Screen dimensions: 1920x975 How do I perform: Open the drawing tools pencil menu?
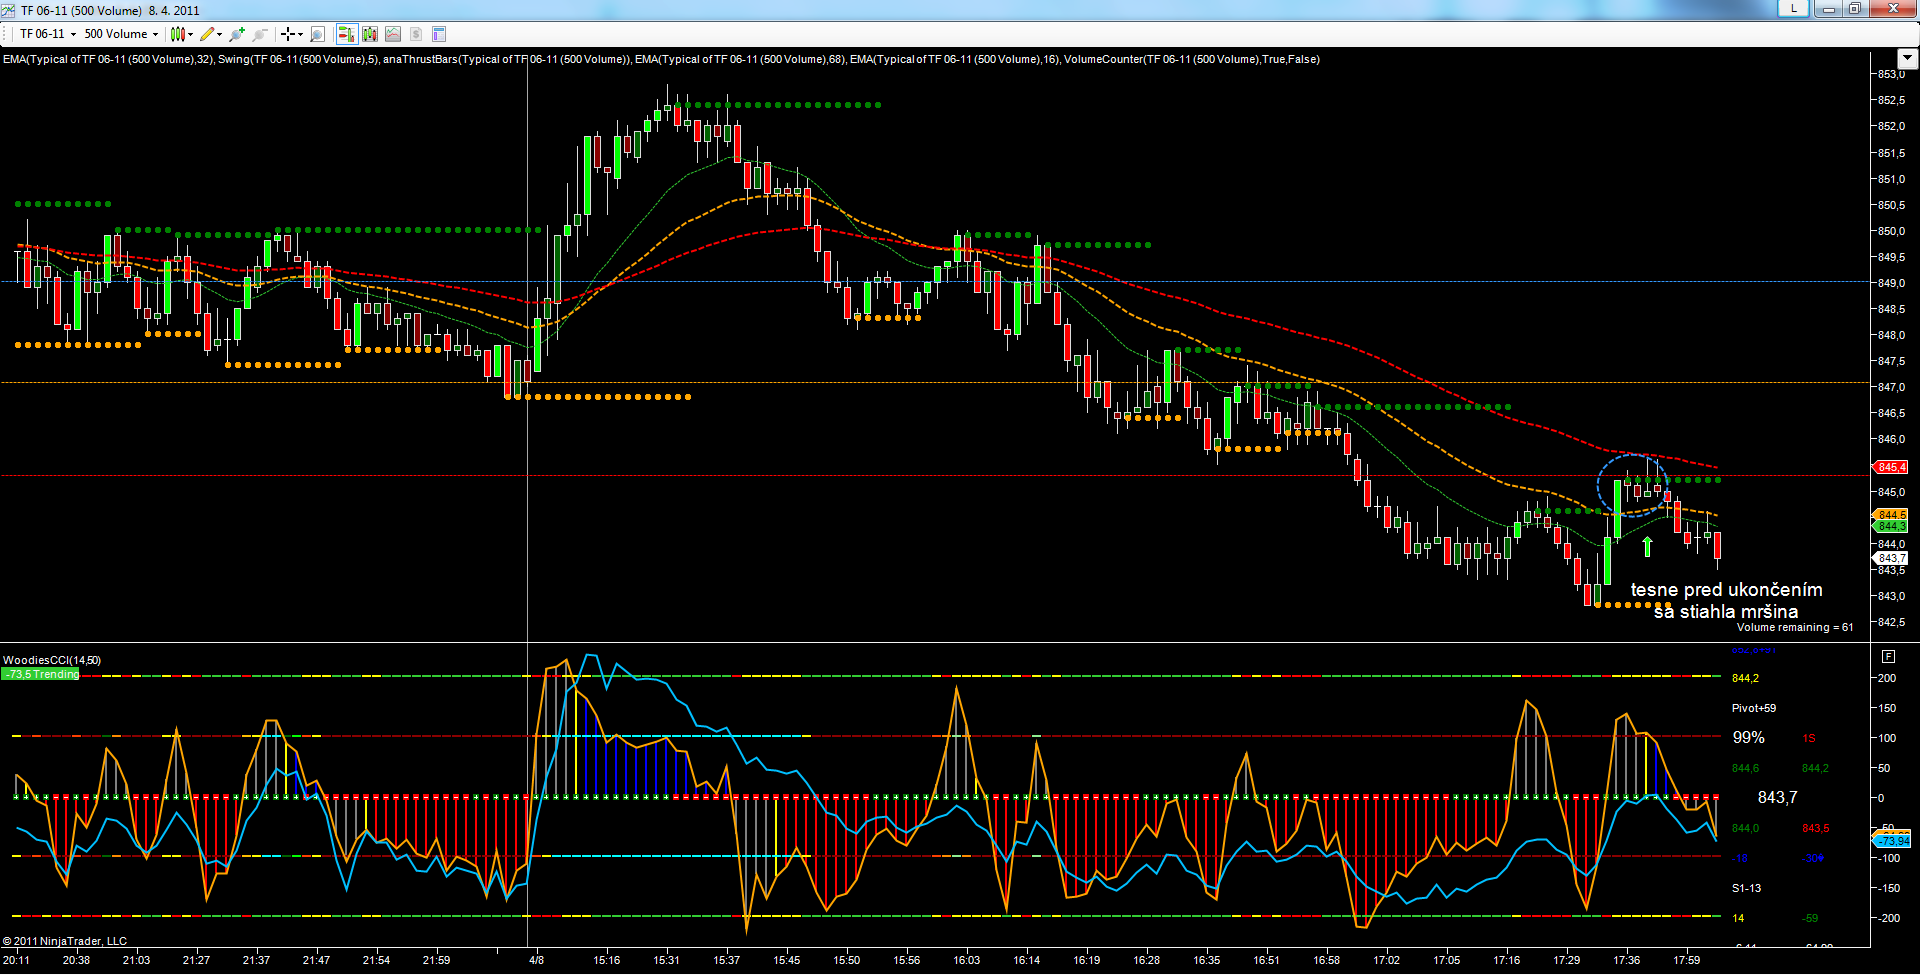(x=210, y=34)
